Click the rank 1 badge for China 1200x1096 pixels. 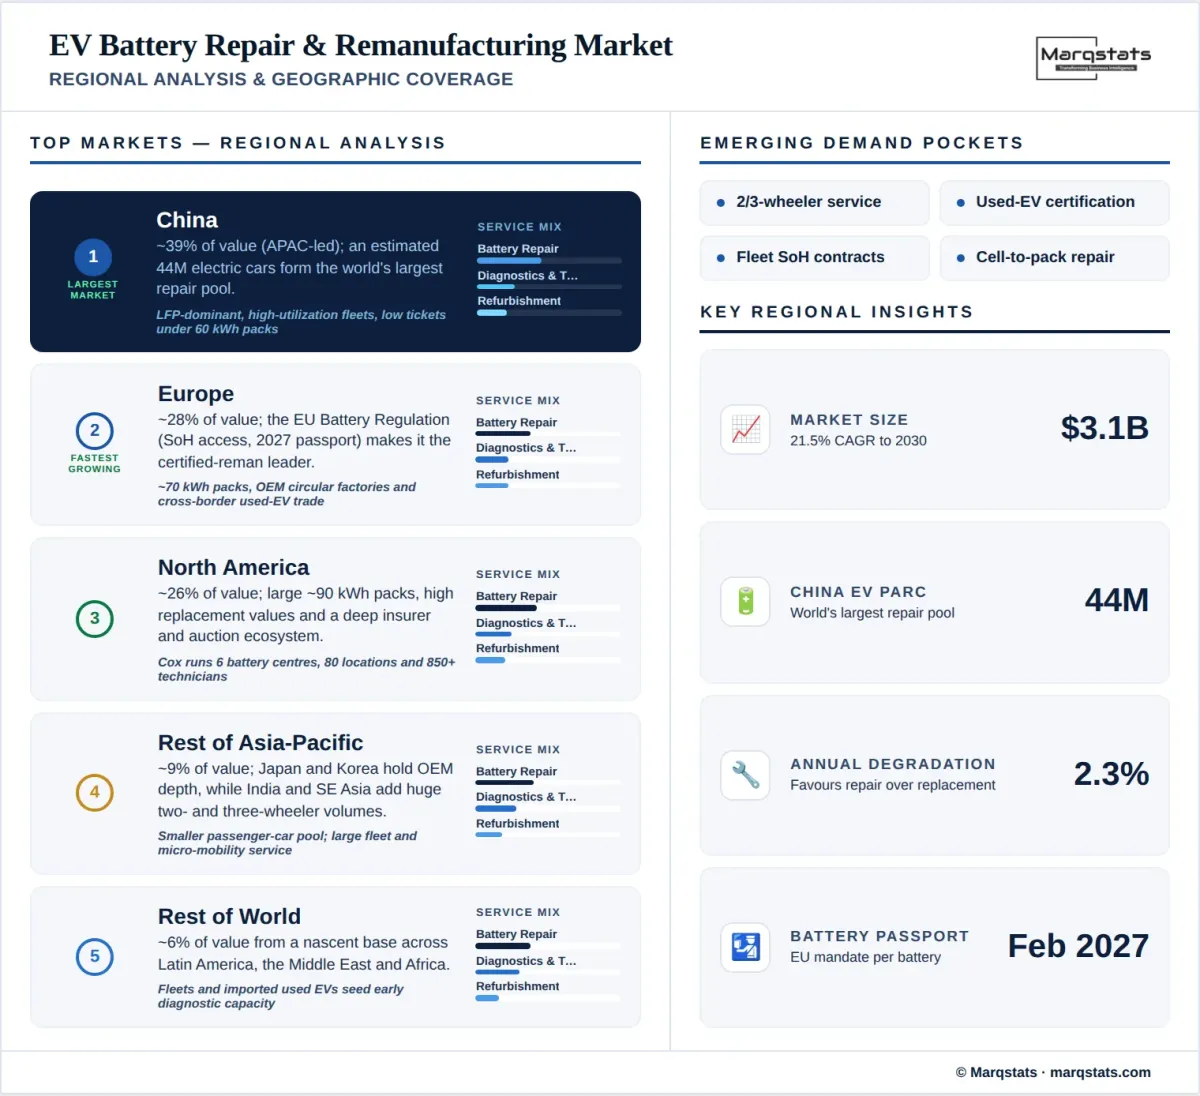[x=93, y=257]
